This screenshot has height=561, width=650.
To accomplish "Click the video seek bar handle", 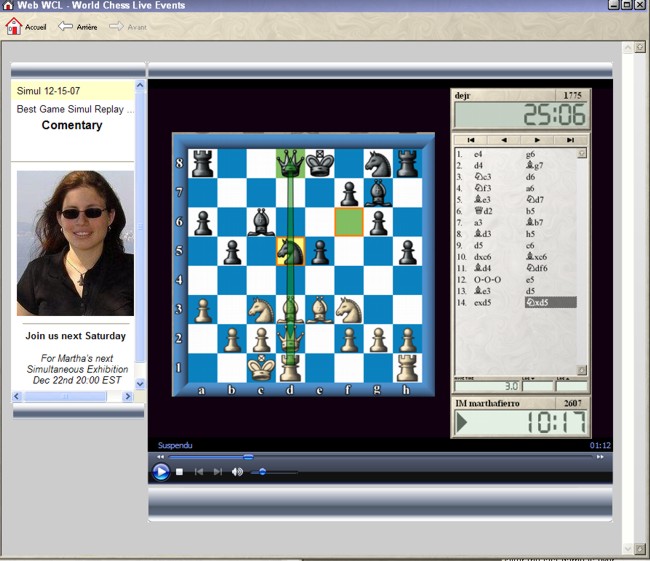I will [248, 457].
